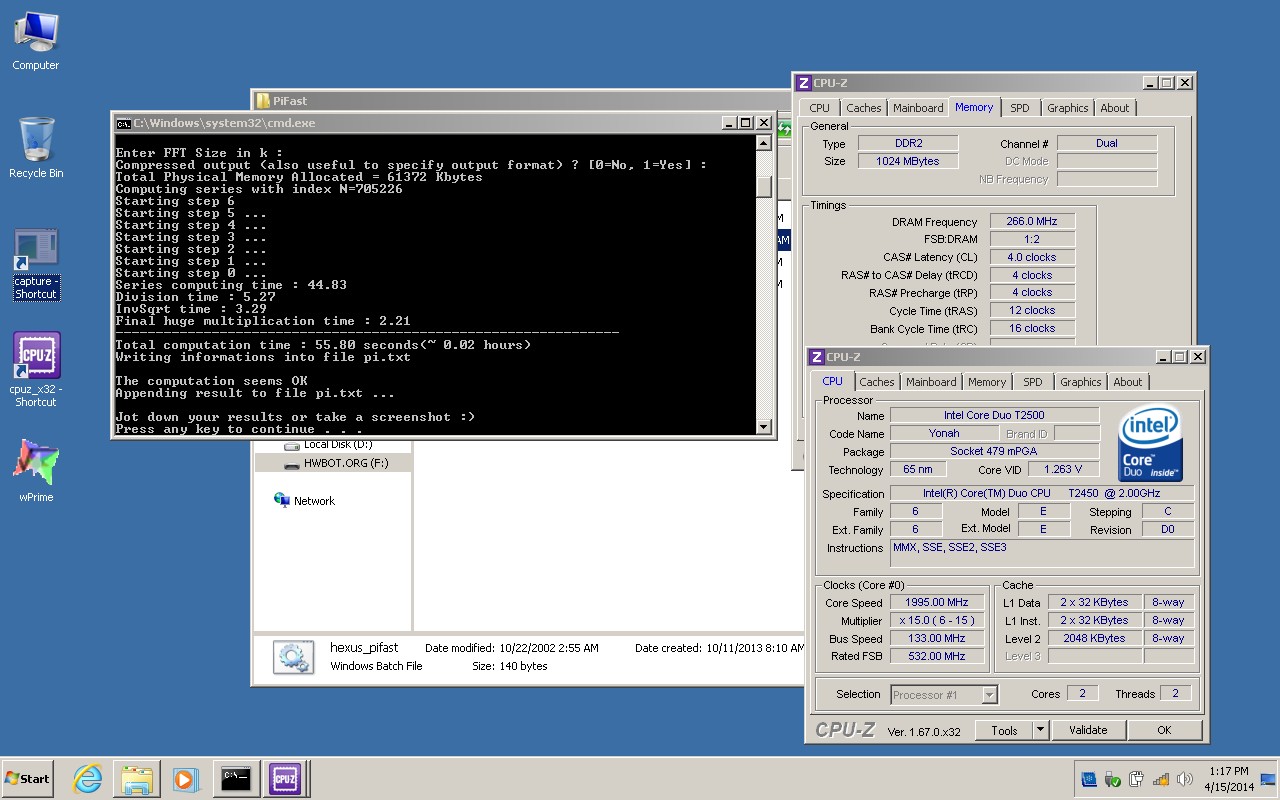Click the Show desktop icon beside the clock
1280x800 pixels.
(x=1268, y=779)
